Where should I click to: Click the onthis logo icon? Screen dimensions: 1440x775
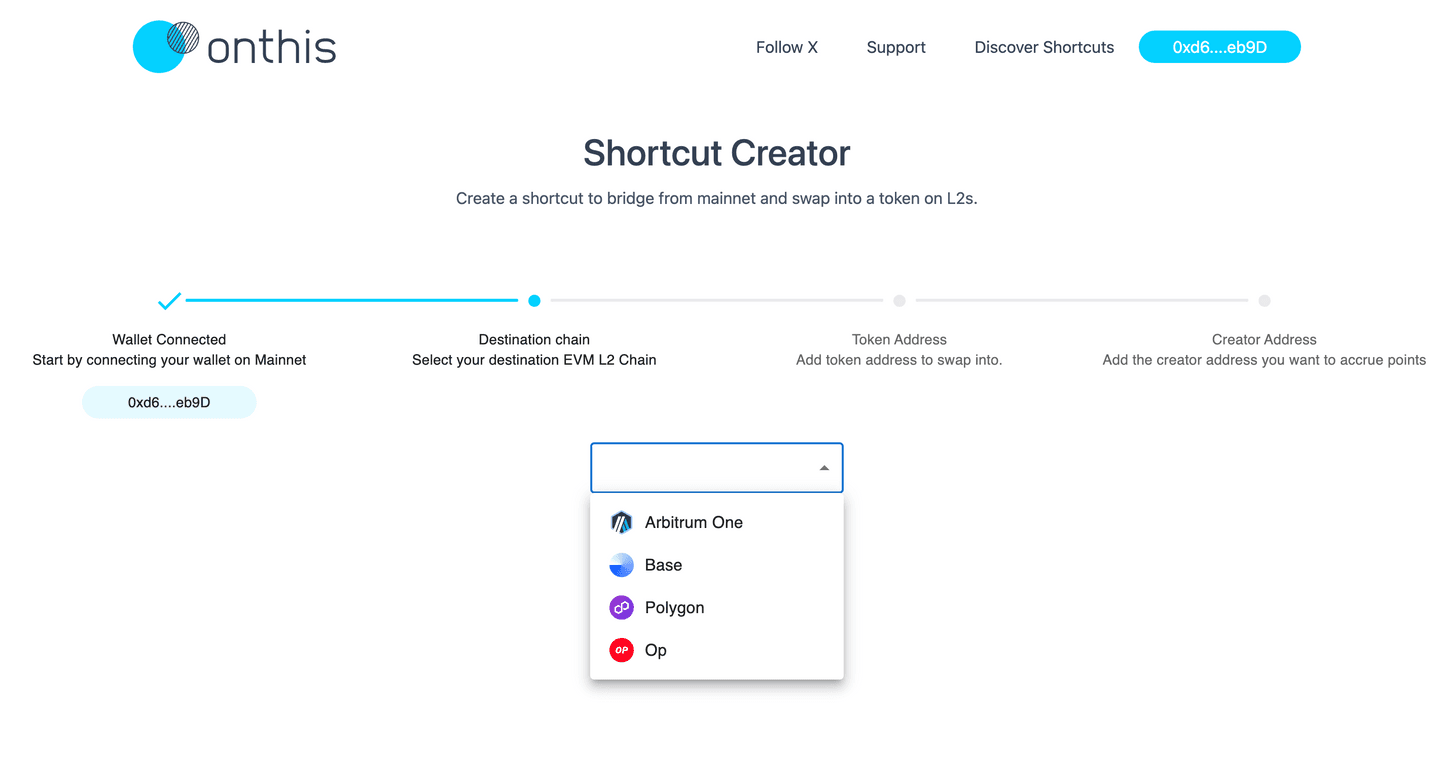click(166, 46)
